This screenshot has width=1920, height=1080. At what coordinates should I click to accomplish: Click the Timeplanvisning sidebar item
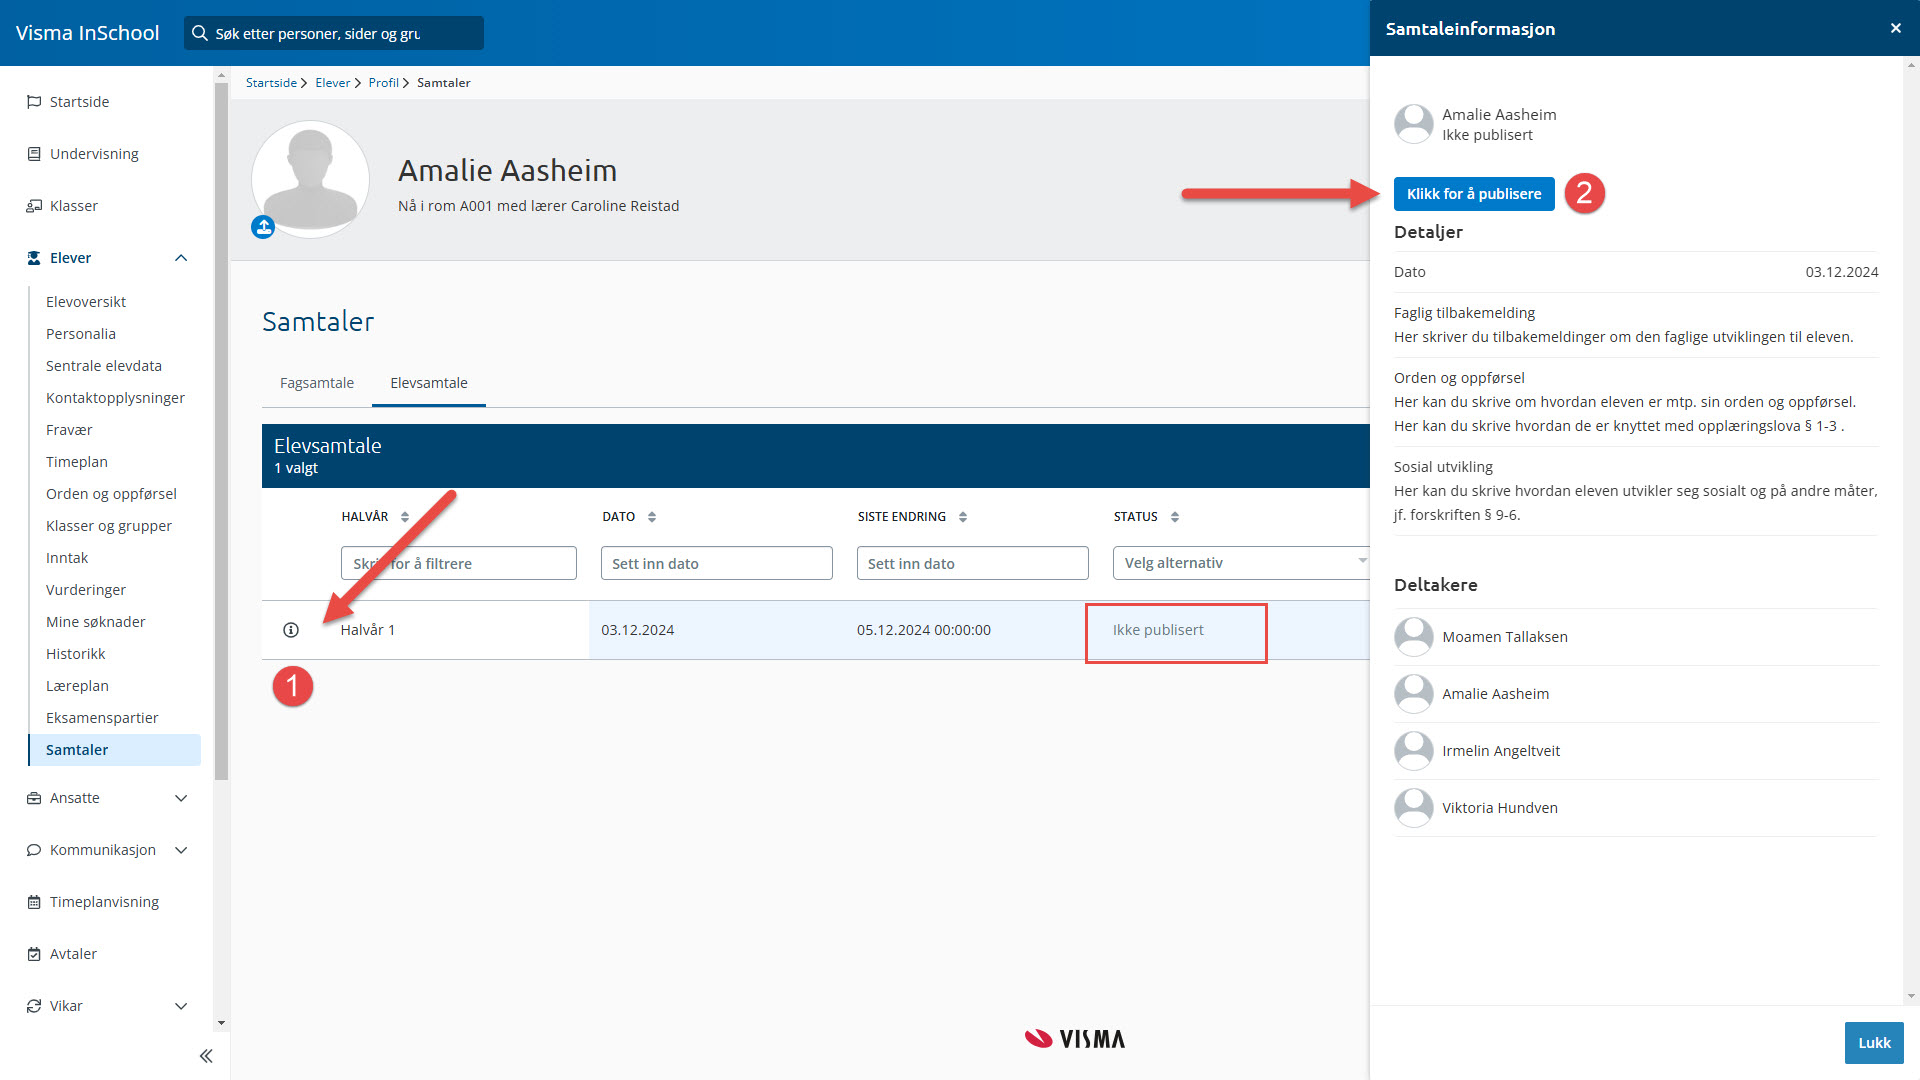pyautogui.click(x=104, y=902)
